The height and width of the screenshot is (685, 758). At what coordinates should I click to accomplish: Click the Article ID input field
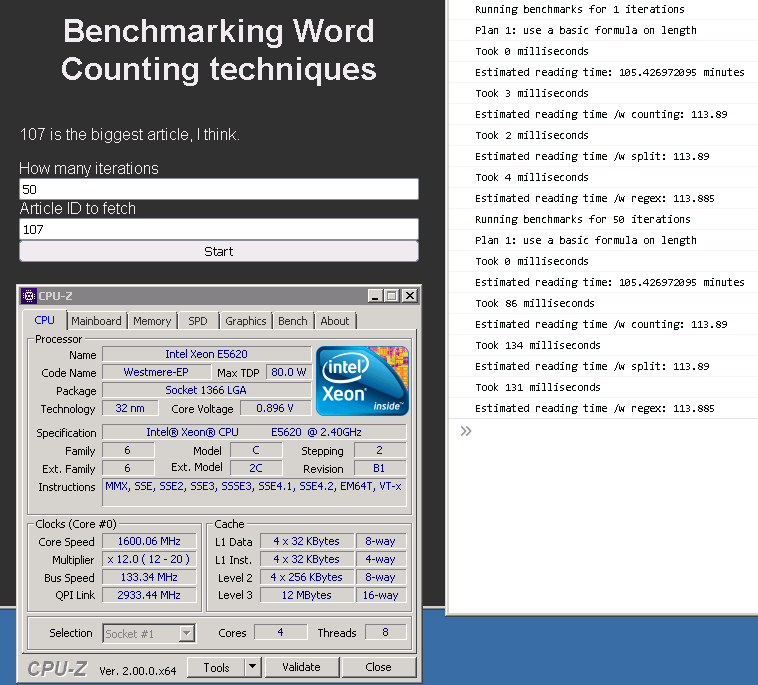(218, 230)
